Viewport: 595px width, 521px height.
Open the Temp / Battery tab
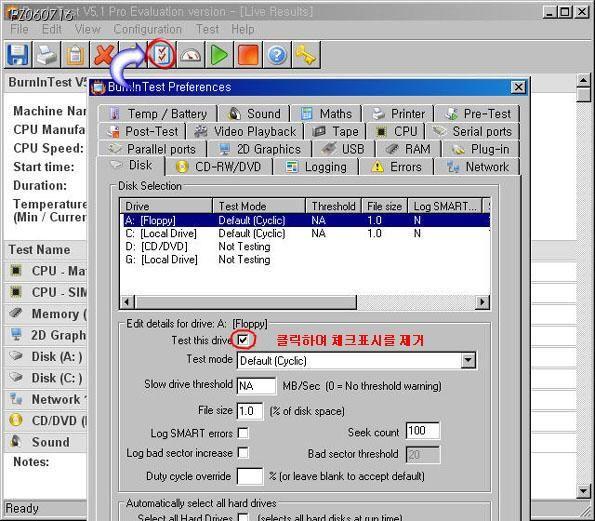[x=158, y=113]
